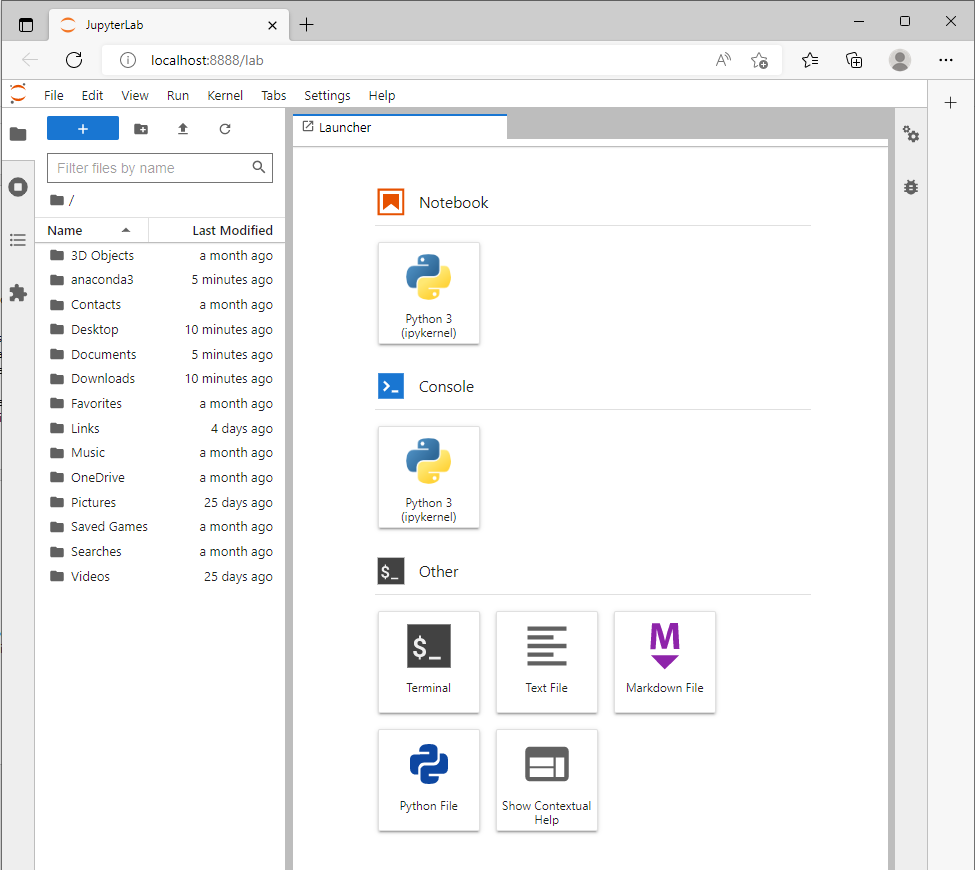Sort files by Last Modified header

[x=217, y=231]
